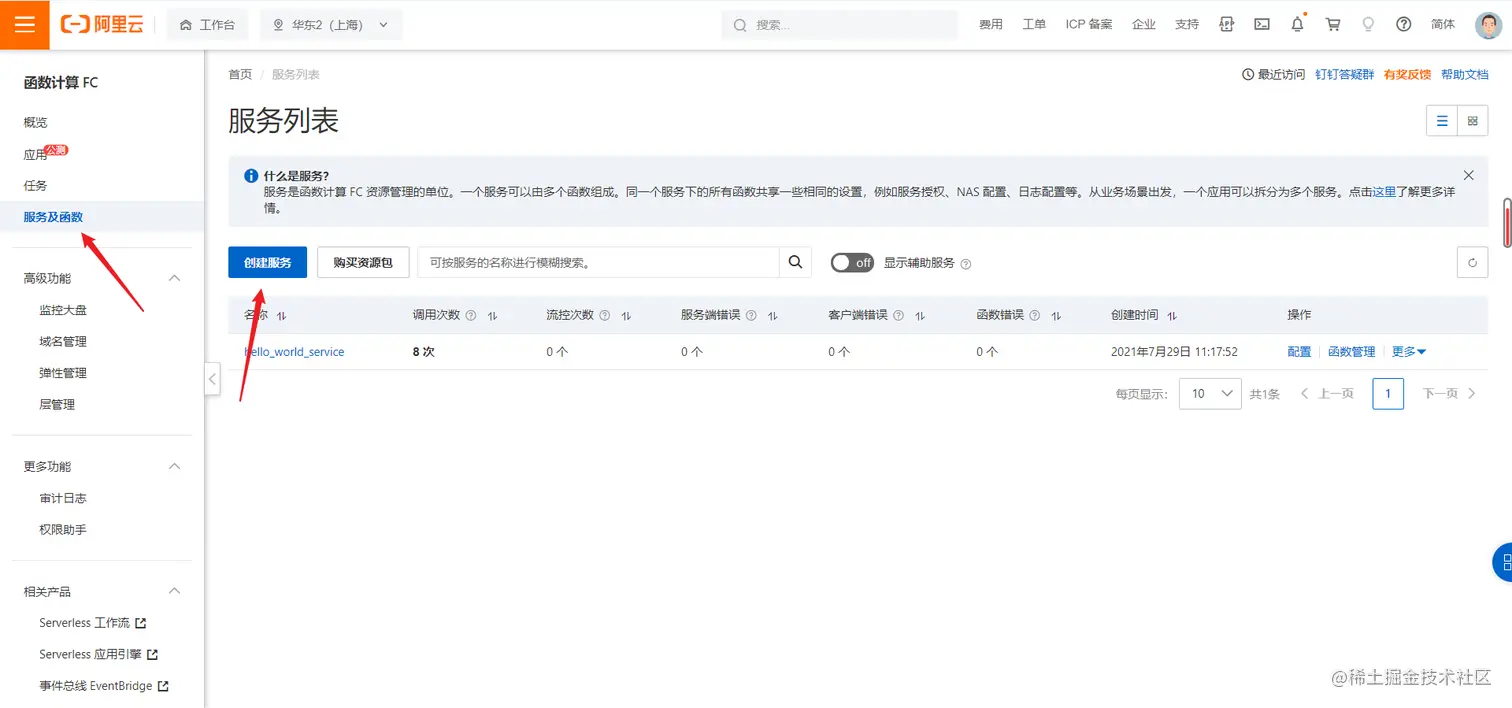Open the 工作台 workbench

coord(207,24)
